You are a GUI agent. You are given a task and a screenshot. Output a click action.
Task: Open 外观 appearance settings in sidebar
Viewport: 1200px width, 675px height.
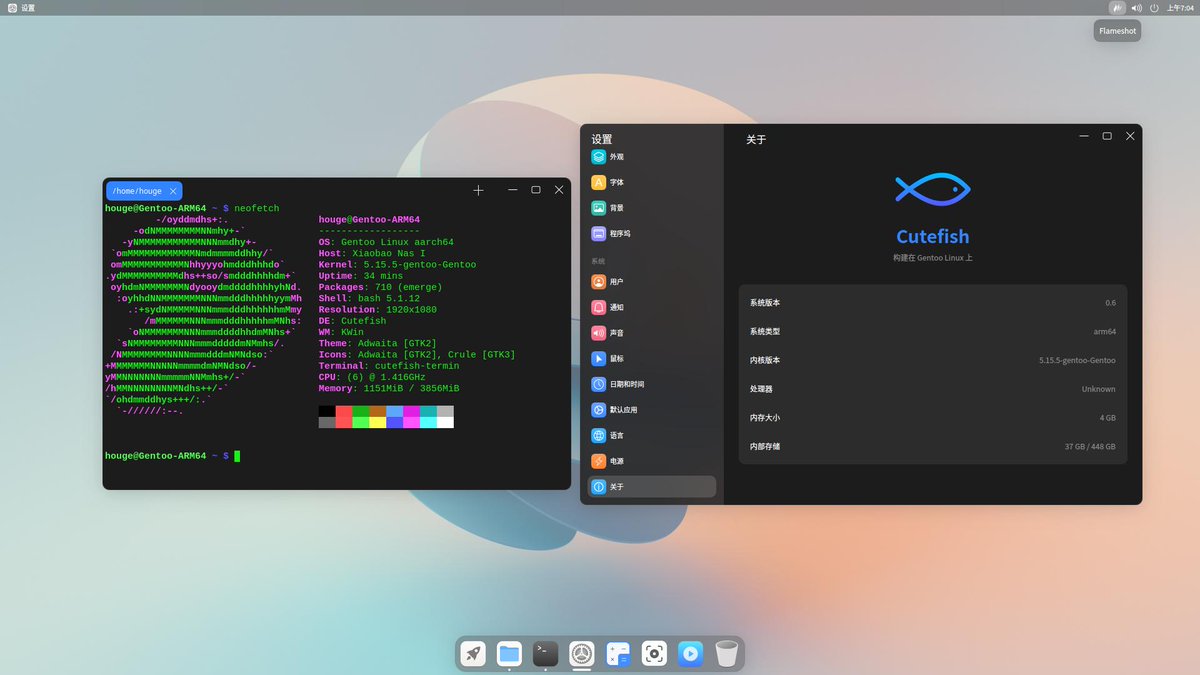652,157
